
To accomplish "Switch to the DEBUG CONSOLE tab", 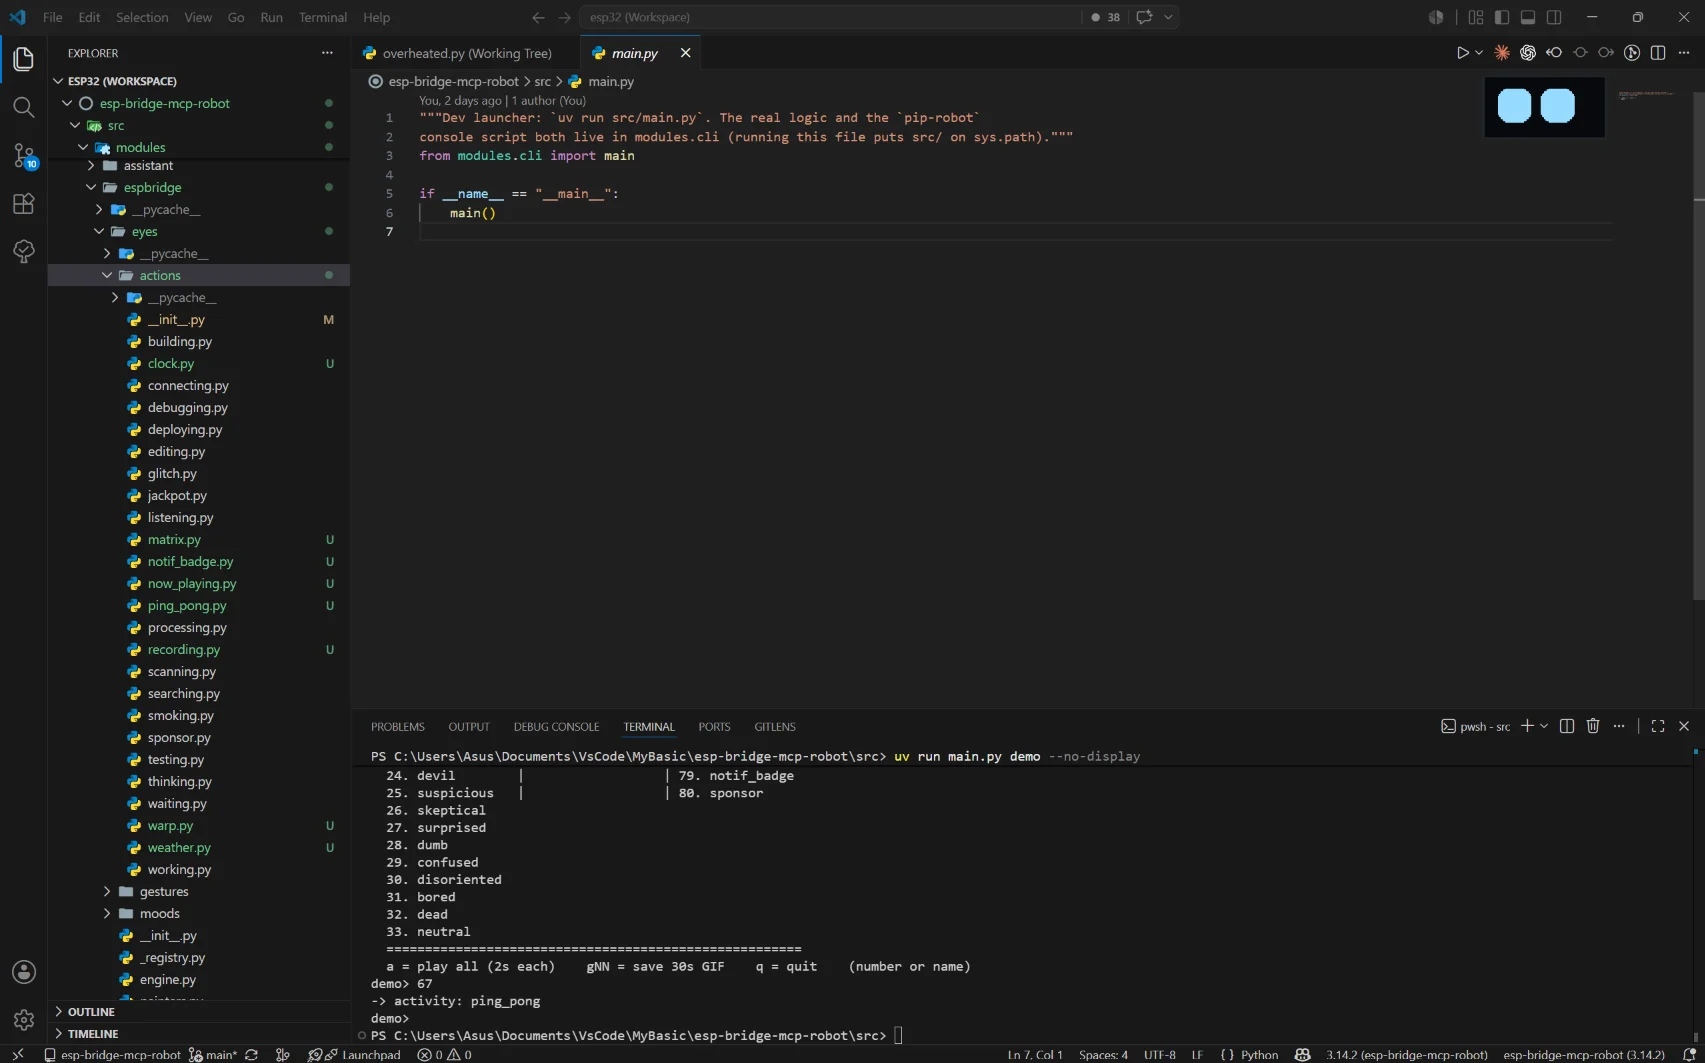I will pyautogui.click(x=557, y=727).
